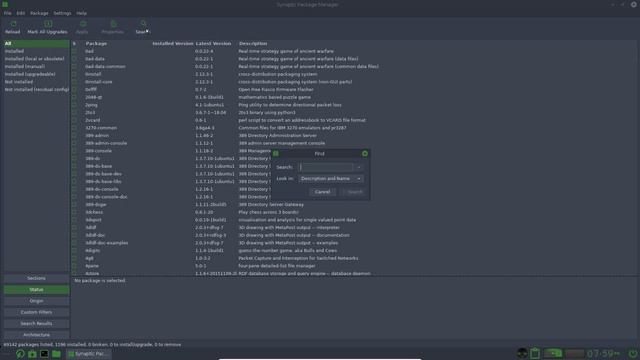The image size is (640, 360).
Task: Toggle the status box for 2ping
Action: pos(74,105)
